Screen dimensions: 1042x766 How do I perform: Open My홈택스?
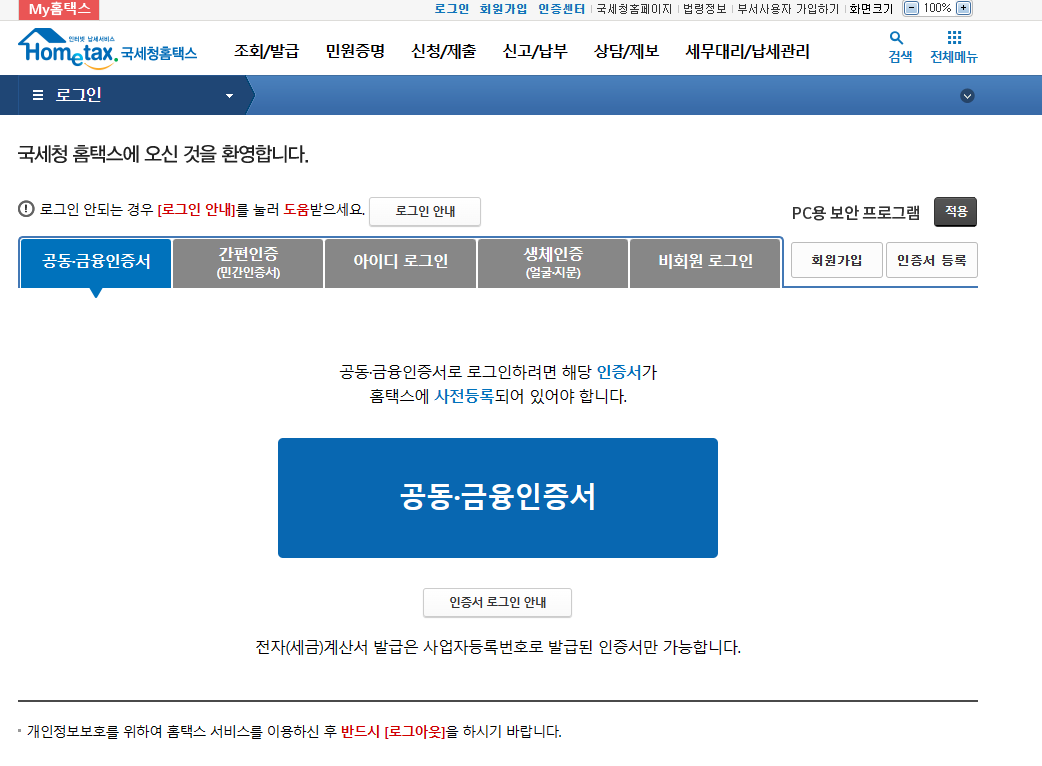click(59, 9)
